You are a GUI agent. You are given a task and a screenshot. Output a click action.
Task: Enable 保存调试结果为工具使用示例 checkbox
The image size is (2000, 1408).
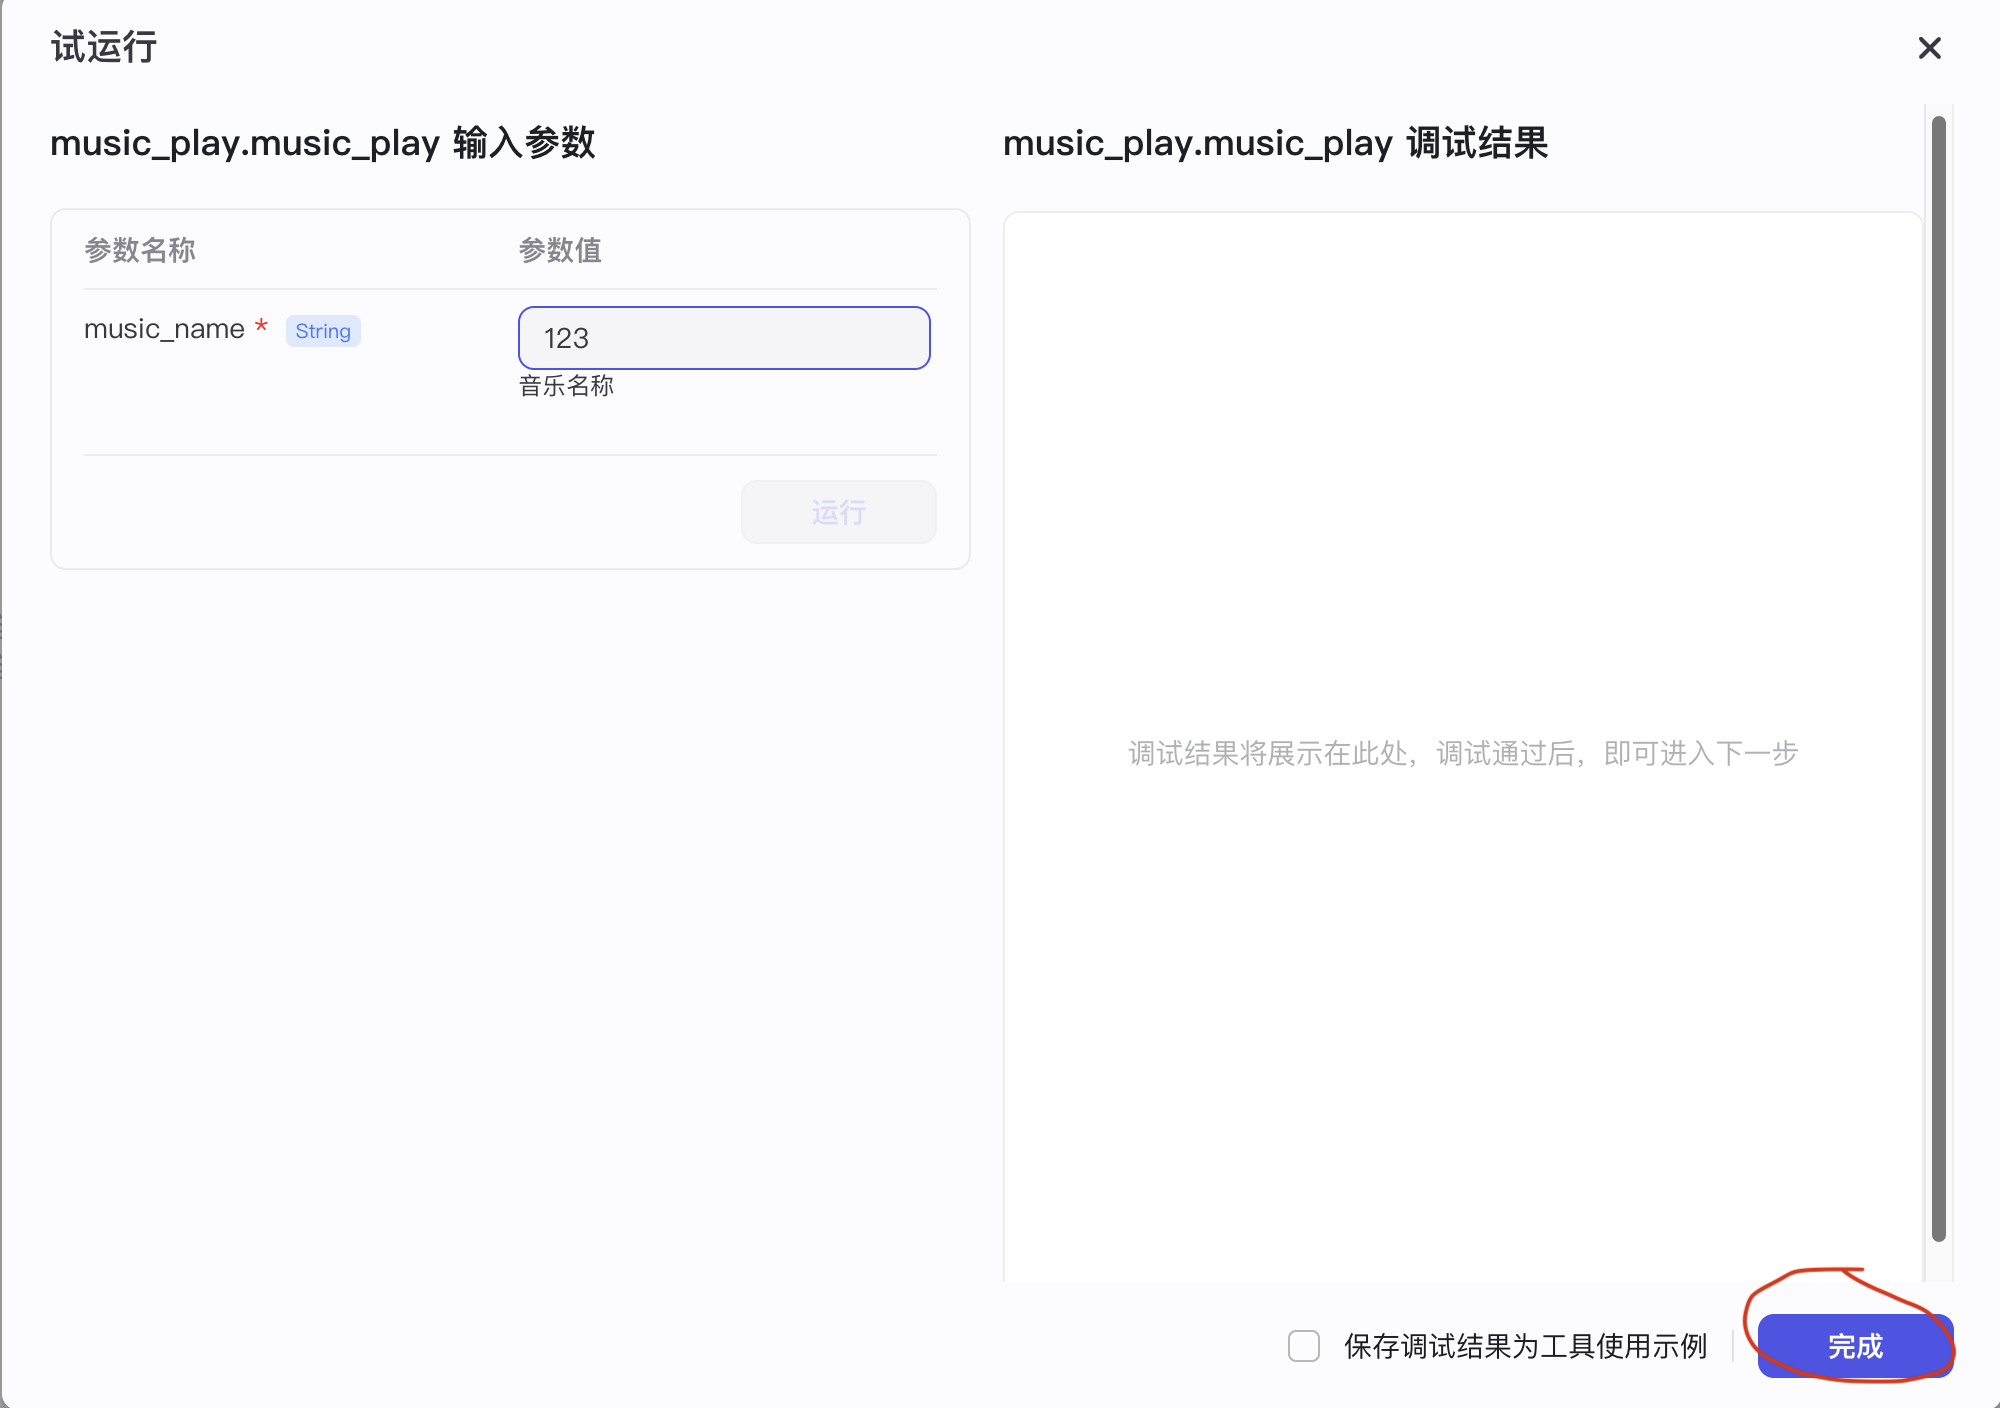tap(1303, 1346)
